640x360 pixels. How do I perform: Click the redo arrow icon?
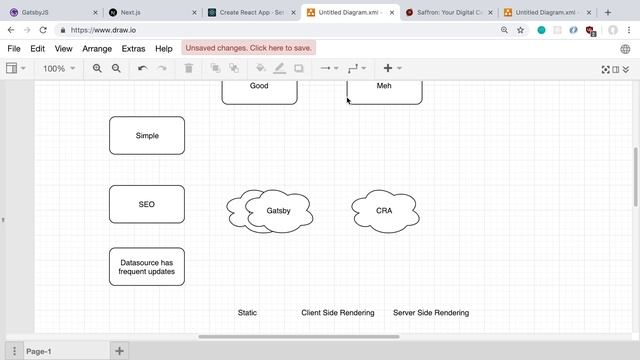click(x=162, y=68)
